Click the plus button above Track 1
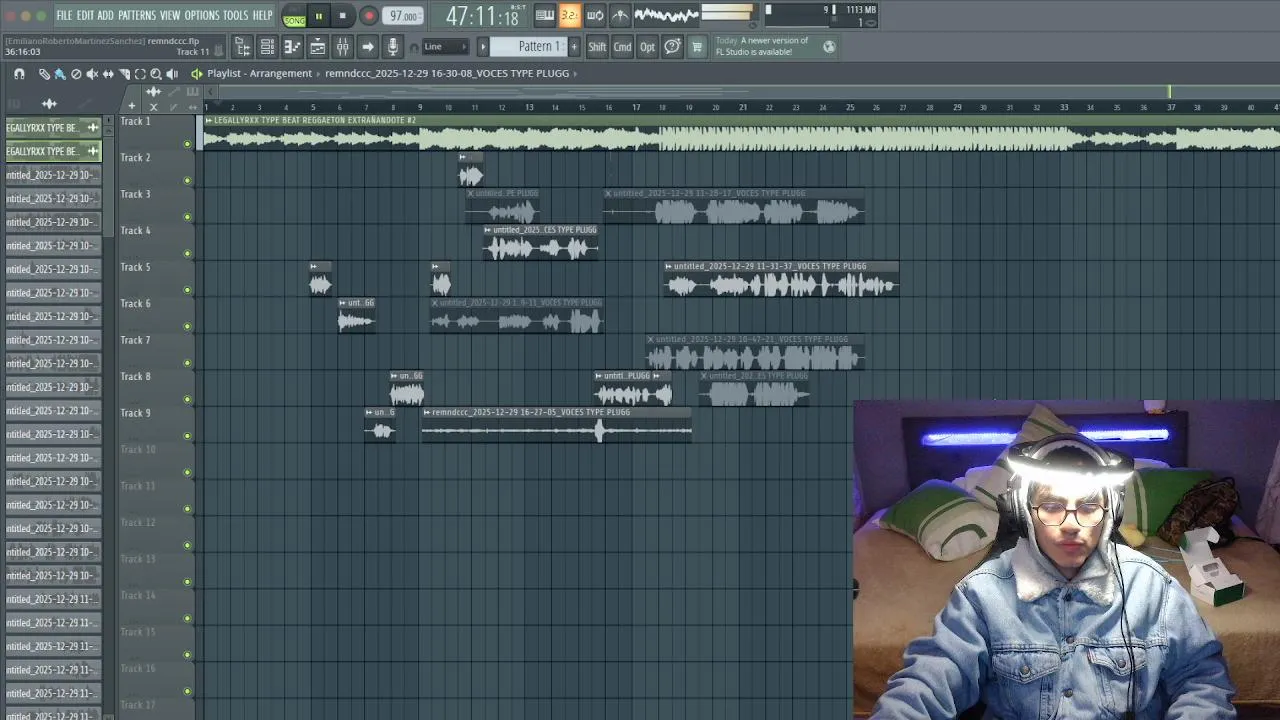Image resolution: width=1280 pixels, height=720 pixels. point(131,106)
